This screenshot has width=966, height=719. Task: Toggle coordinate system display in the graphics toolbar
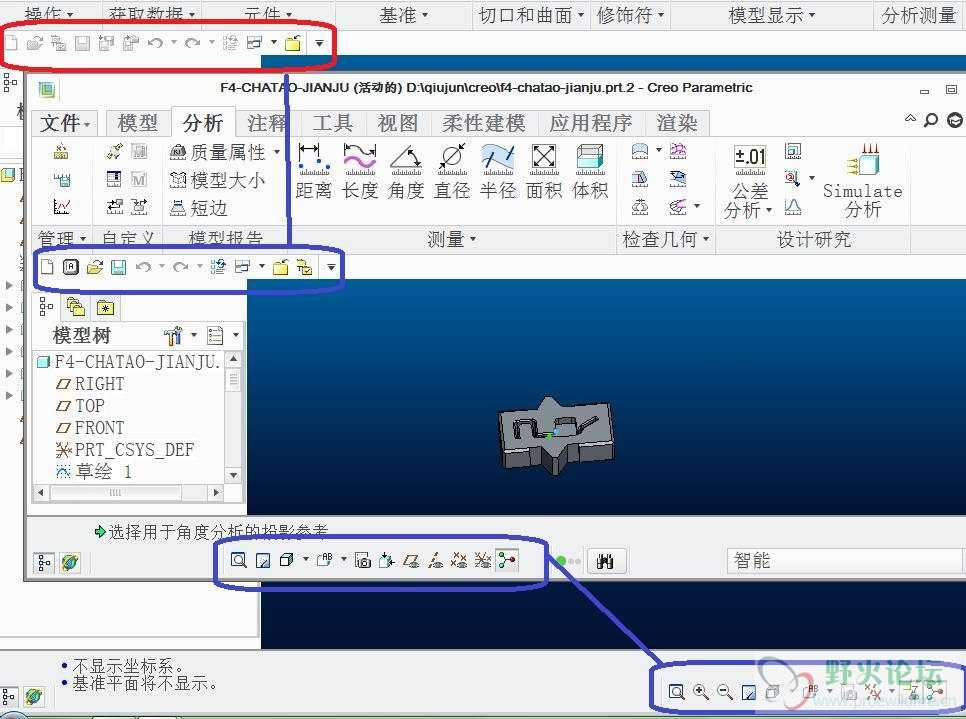(482, 560)
